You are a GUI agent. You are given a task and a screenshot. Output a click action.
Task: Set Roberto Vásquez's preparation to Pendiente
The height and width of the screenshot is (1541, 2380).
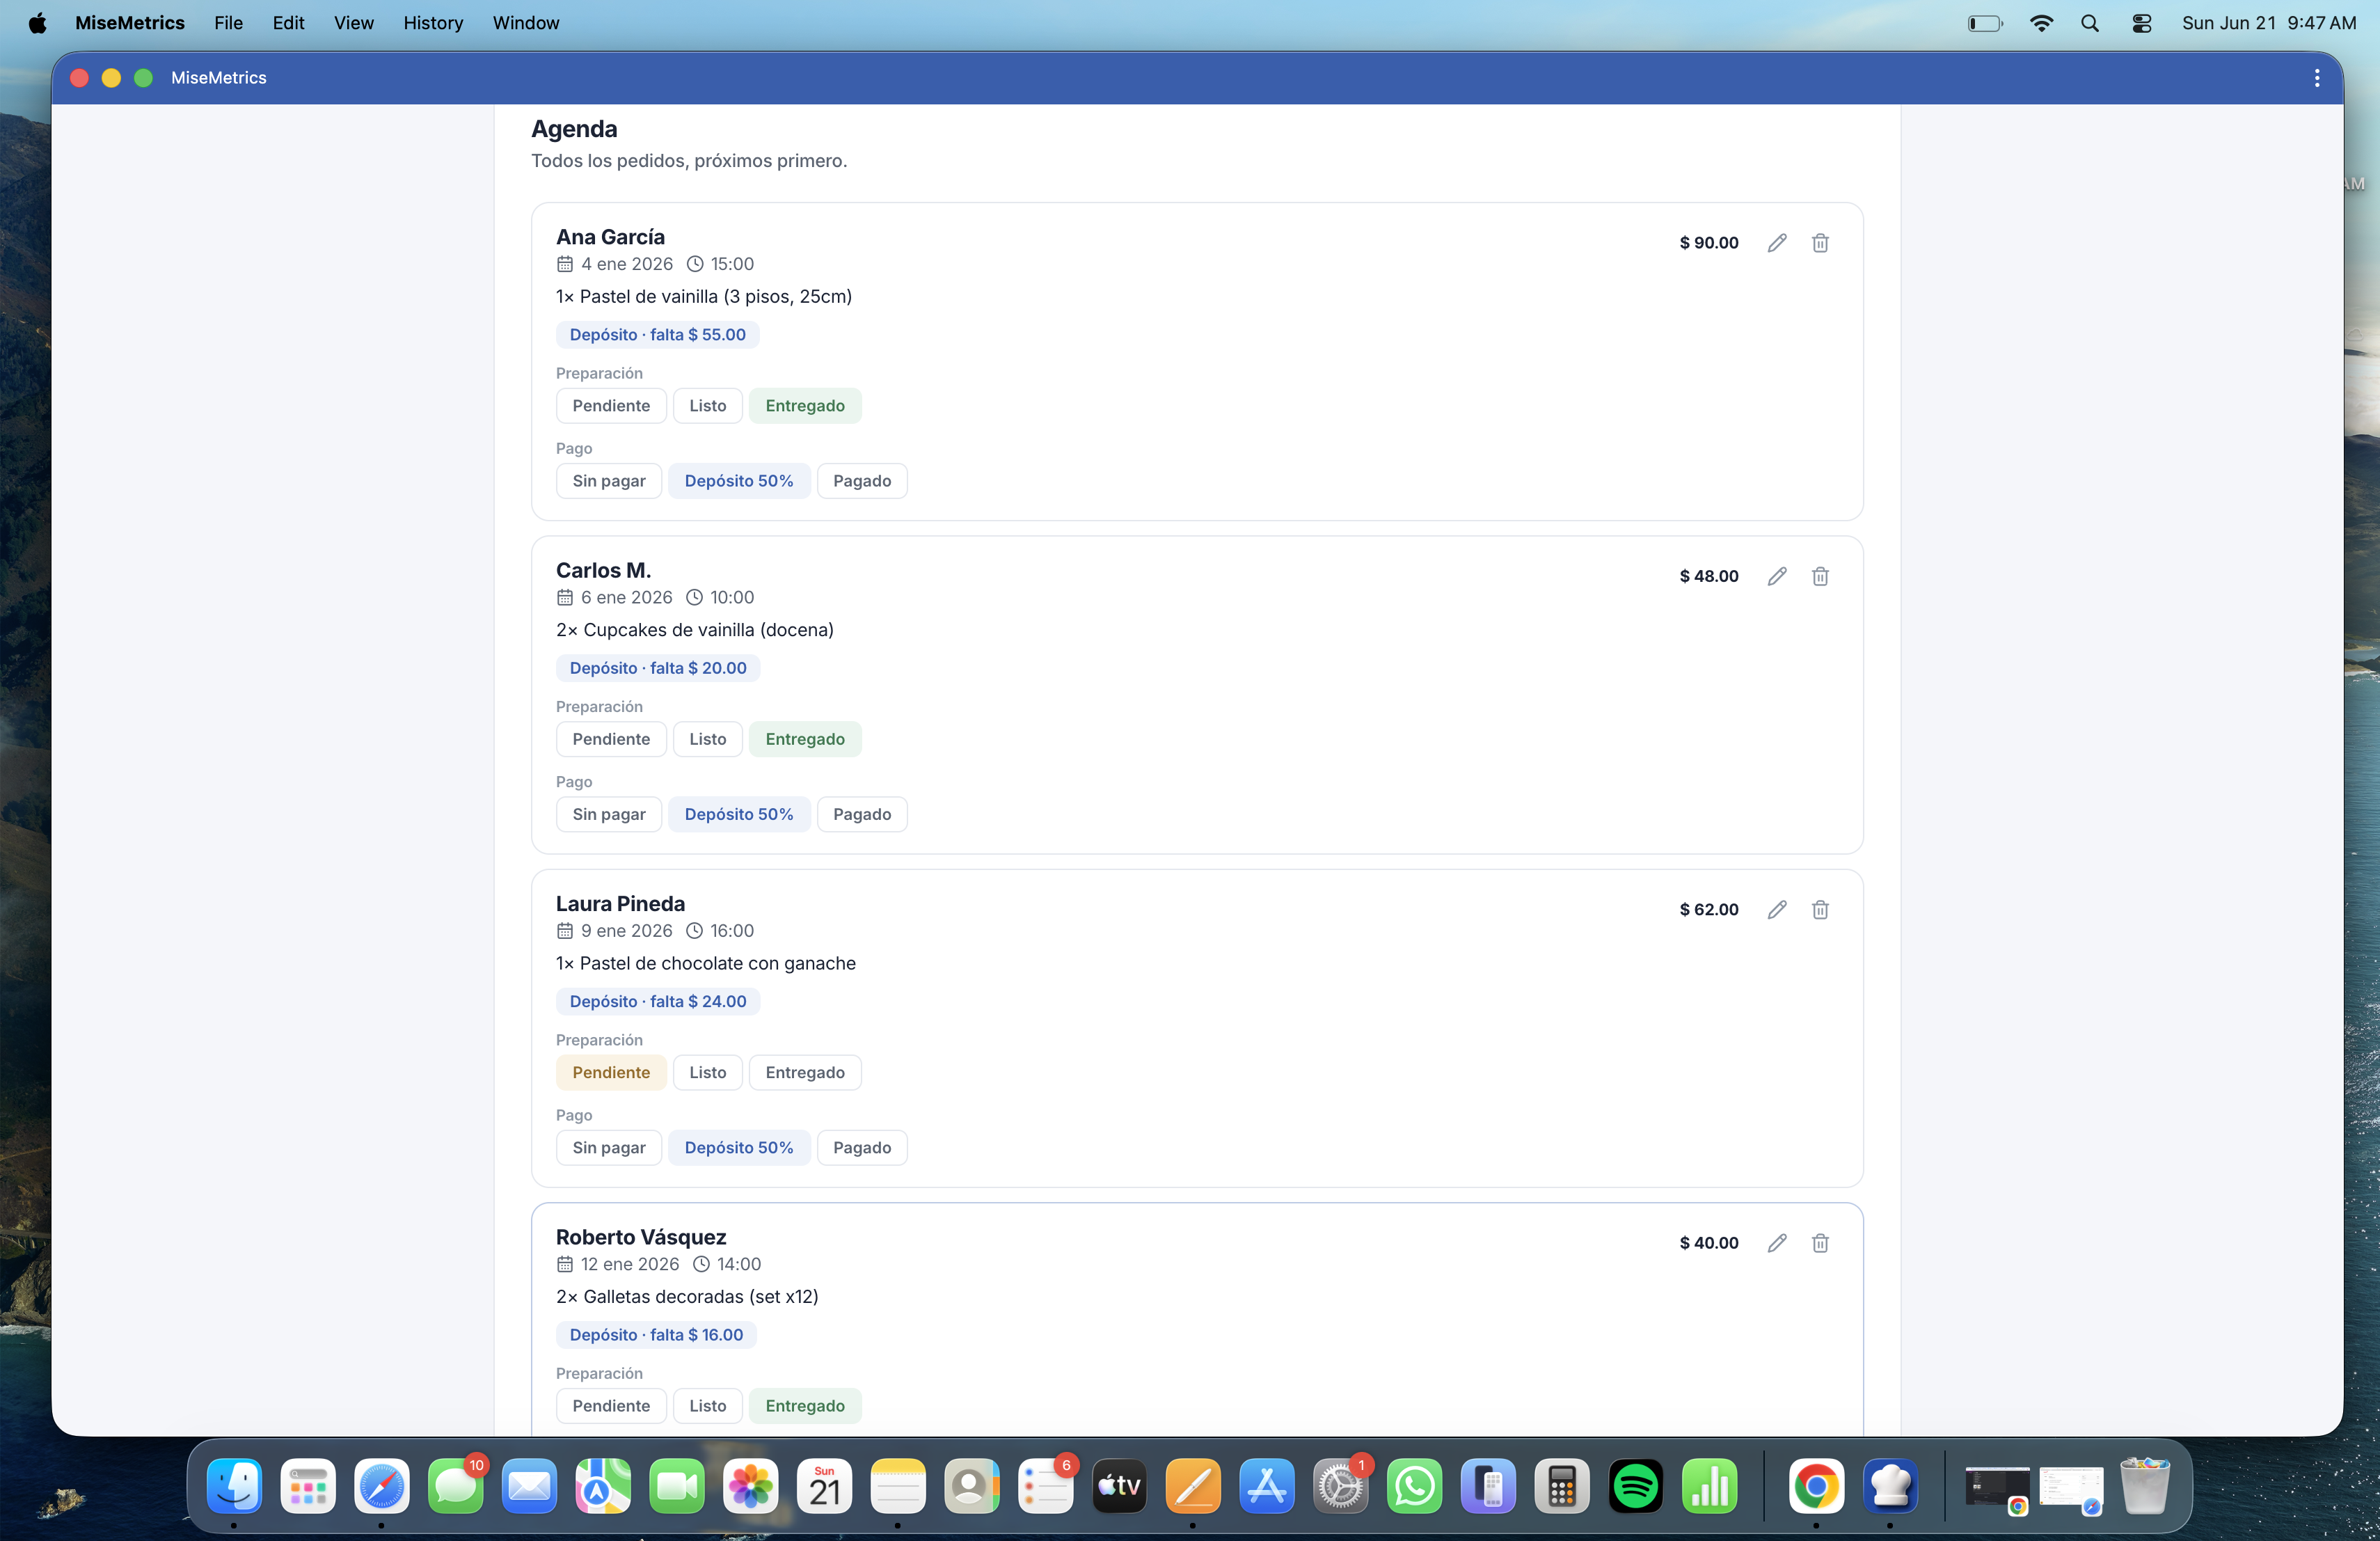[x=611, y=1406]
